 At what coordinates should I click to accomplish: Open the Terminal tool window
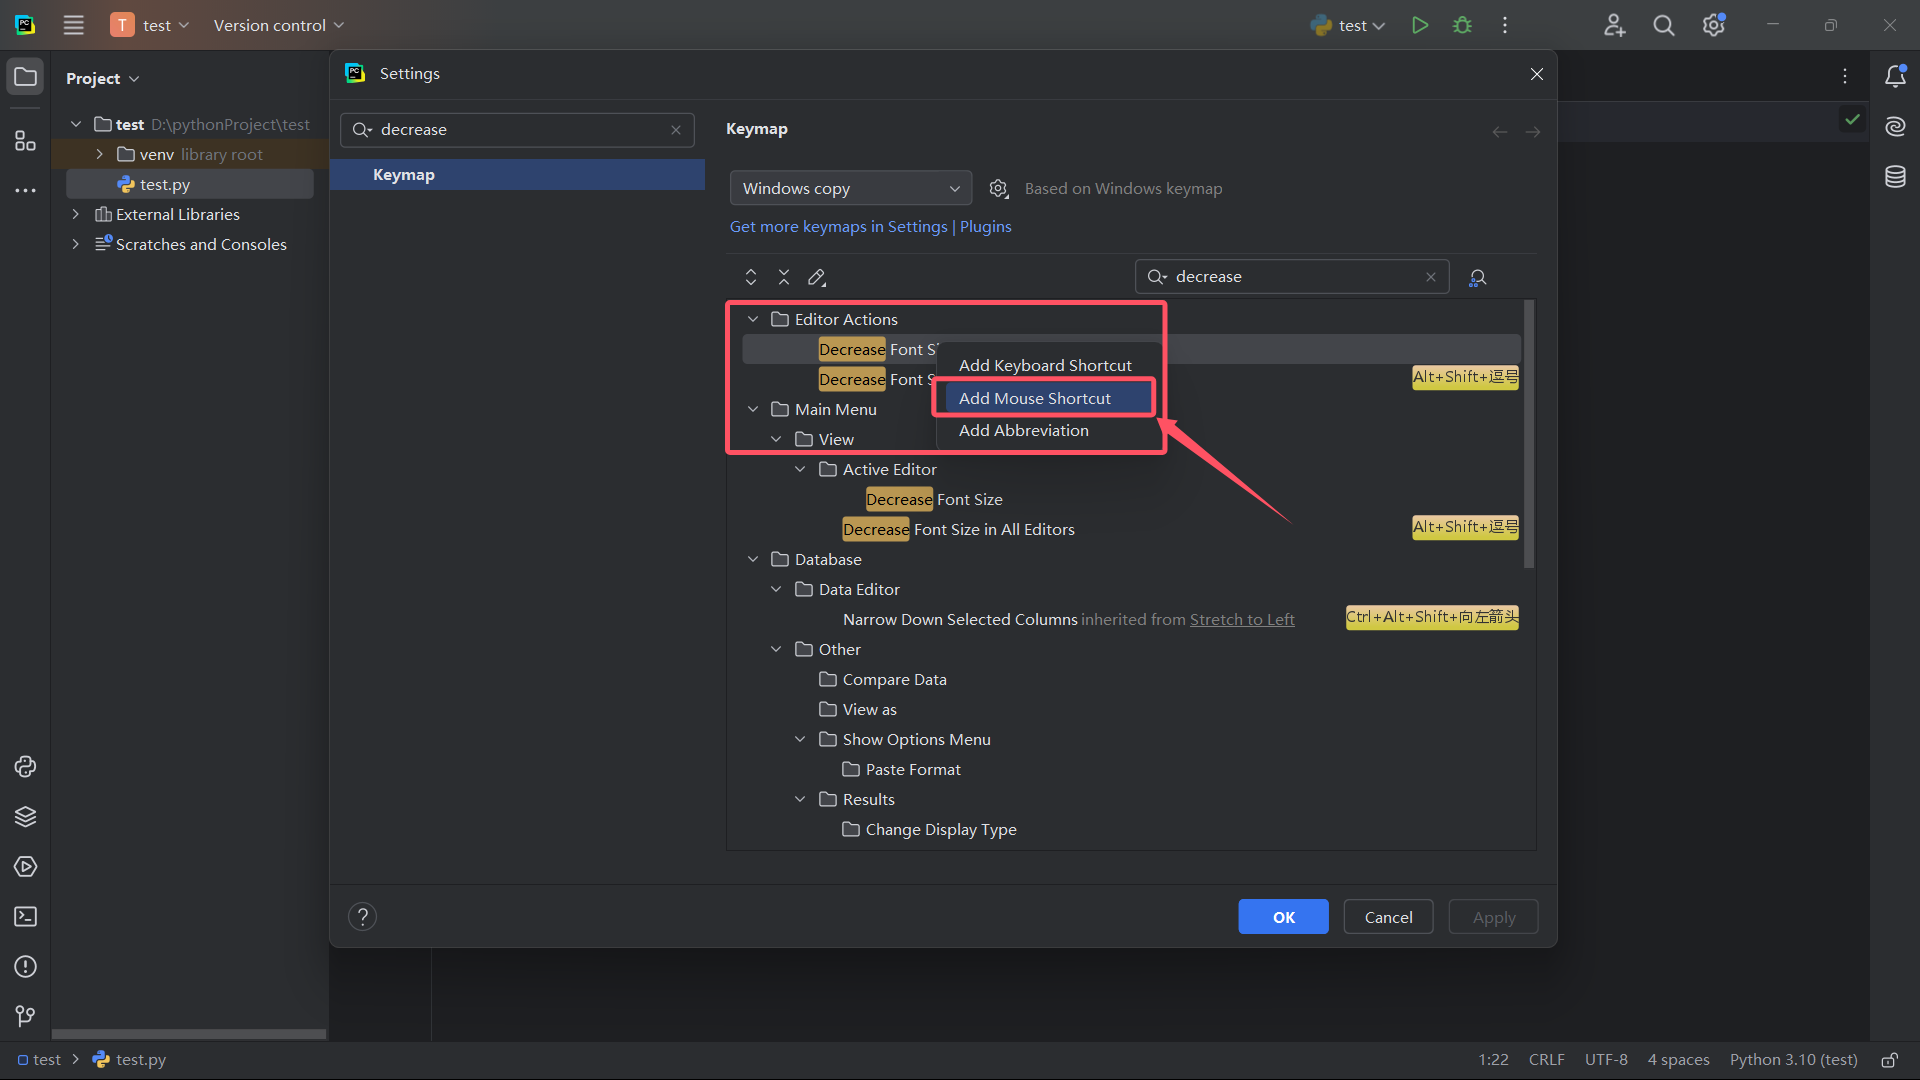(25, 917)
